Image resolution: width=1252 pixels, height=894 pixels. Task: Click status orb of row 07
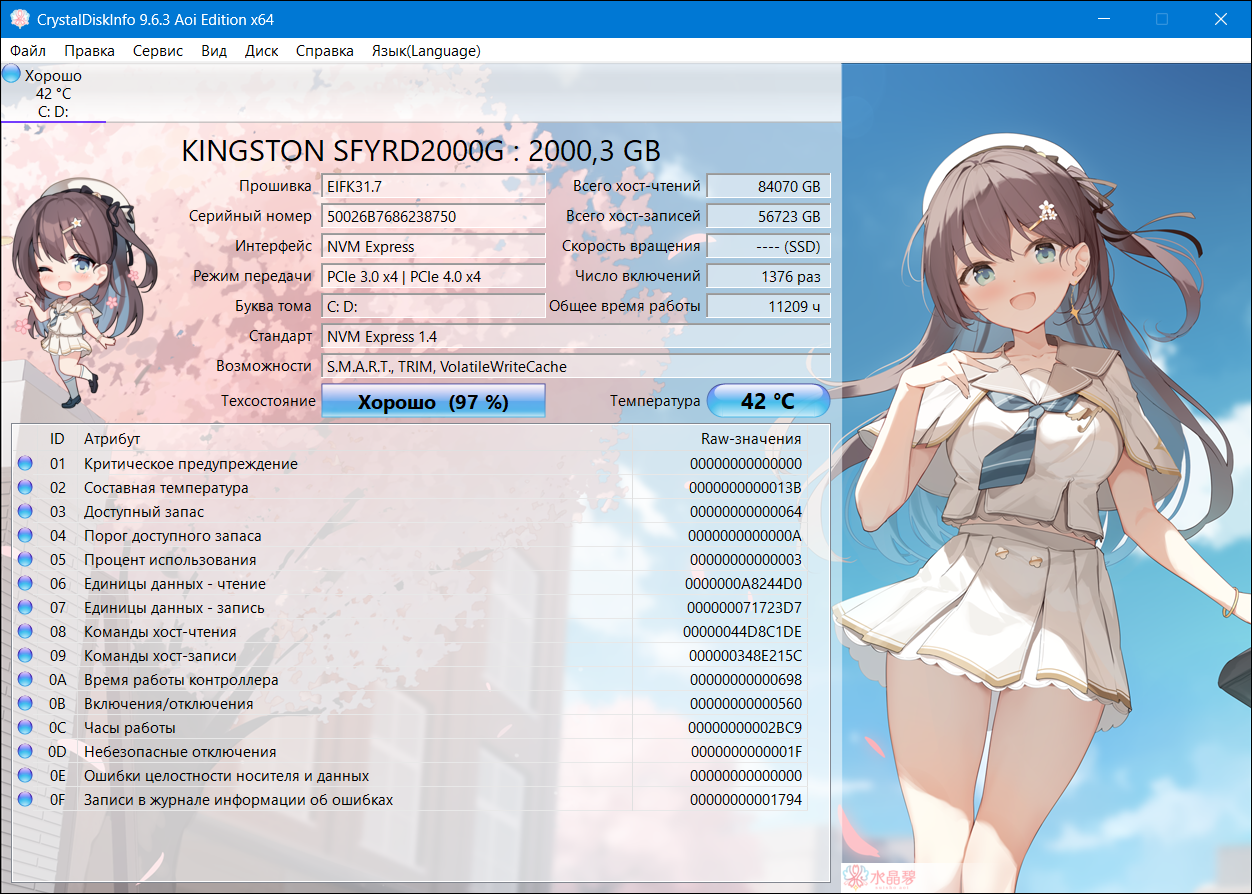pyautogui.click(x=25, y=607)
